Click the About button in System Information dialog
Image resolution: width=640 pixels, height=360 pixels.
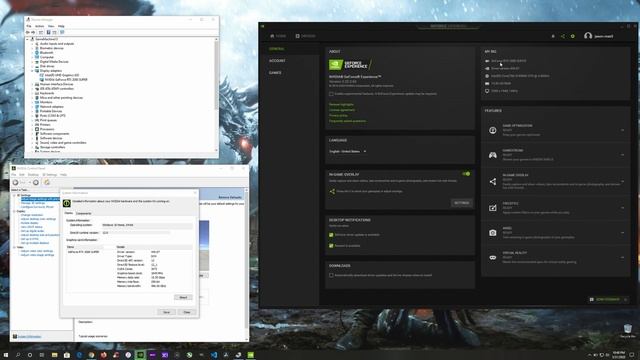tap(183, 298)
